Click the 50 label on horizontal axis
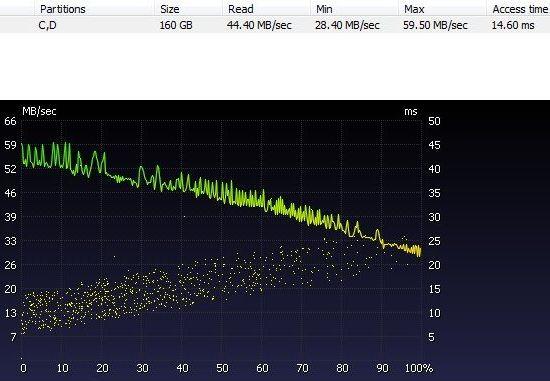Viewport: 550px width, 381px height. [222, 368]
